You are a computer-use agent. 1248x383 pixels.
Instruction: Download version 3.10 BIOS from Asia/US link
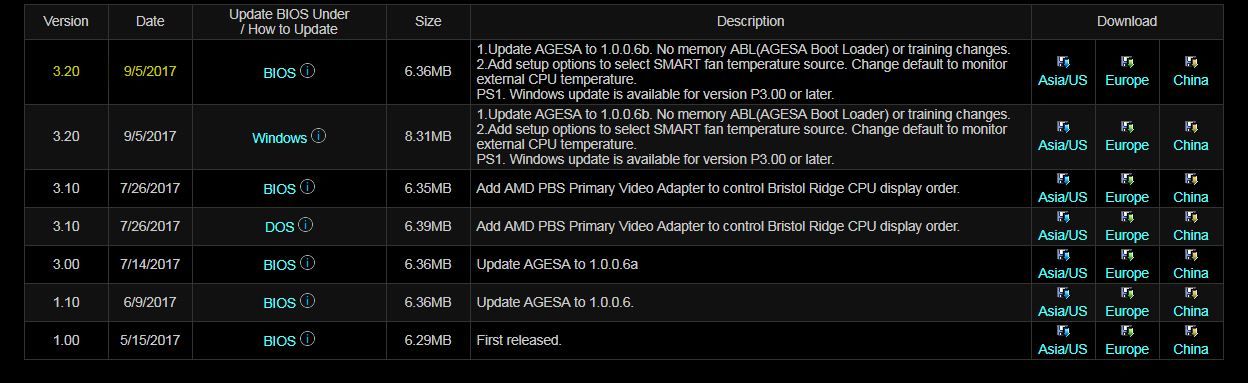click(x=1063, y=197)
